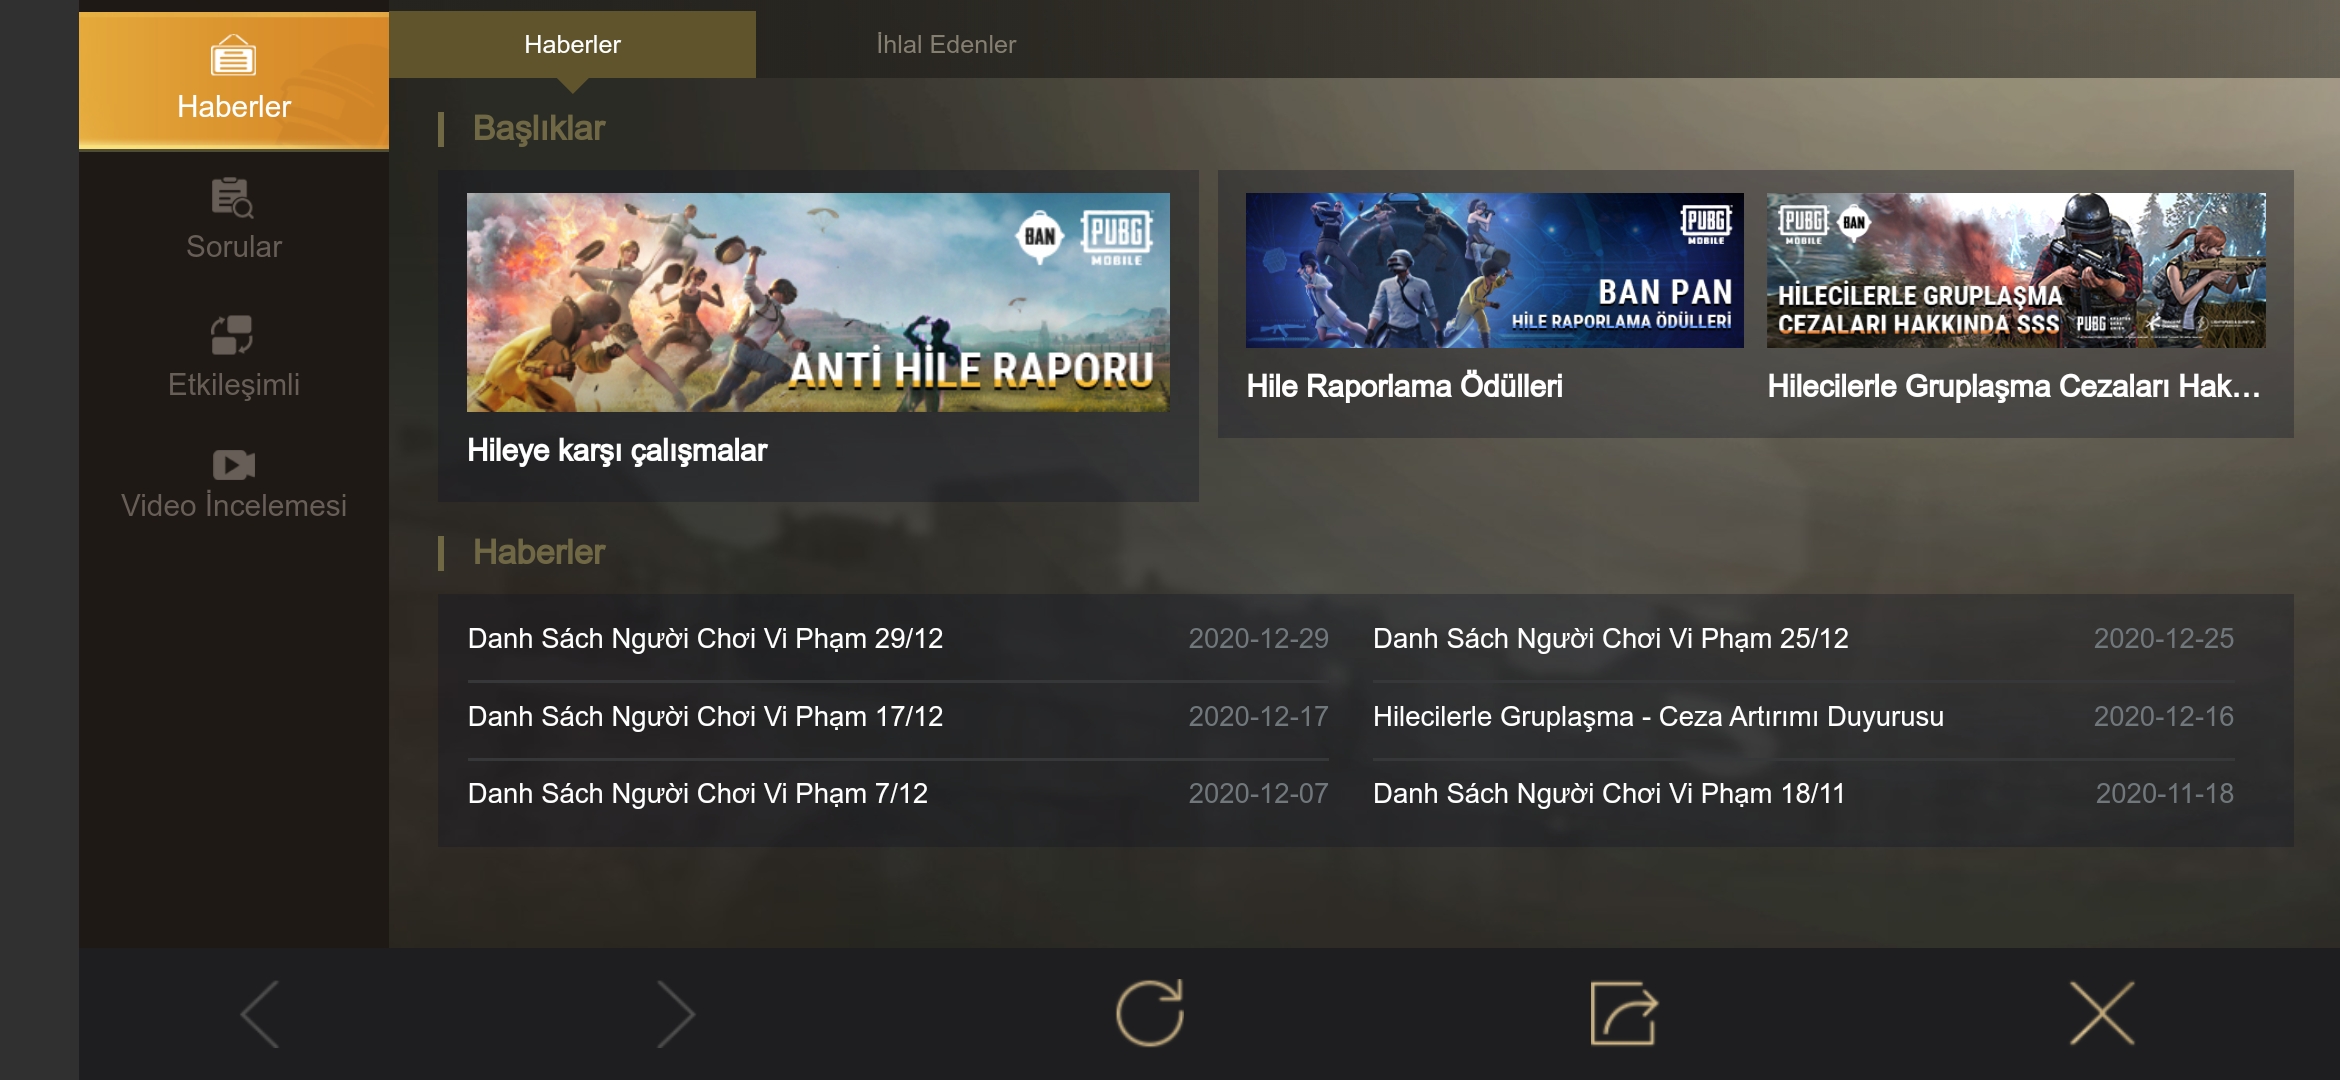The width and height of the screenshot is (2340, 1080).
Task: Click the date 2020-11-18
Action: coord(2165,793)
